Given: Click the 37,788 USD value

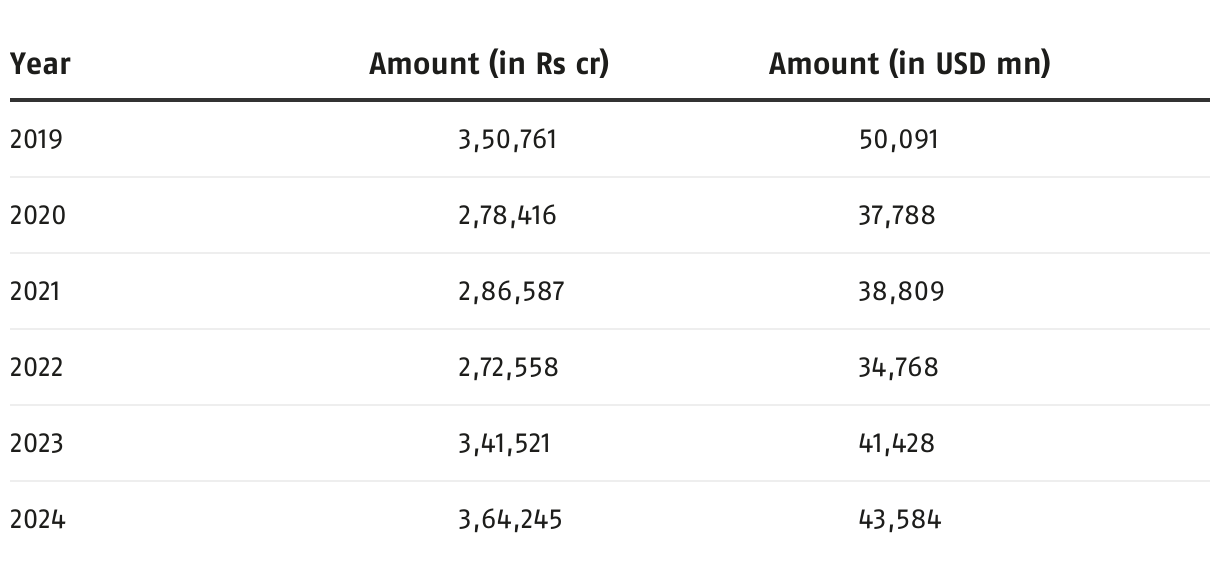Looking at the screenshot, I should 897,215.
